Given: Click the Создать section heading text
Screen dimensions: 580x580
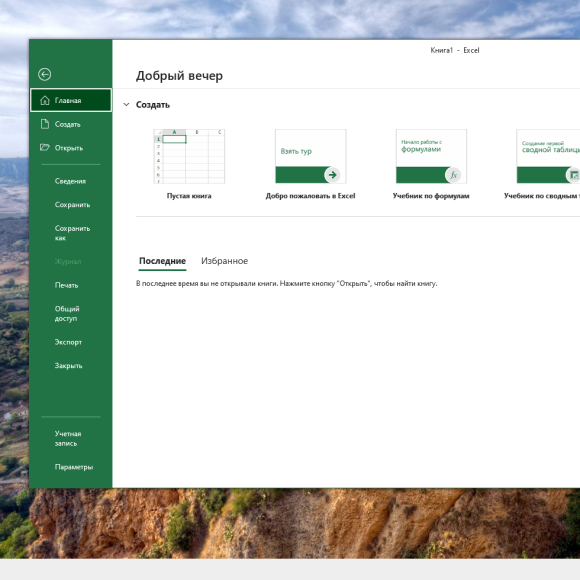Looking at the screenshot, I should (x=153, y=105).
